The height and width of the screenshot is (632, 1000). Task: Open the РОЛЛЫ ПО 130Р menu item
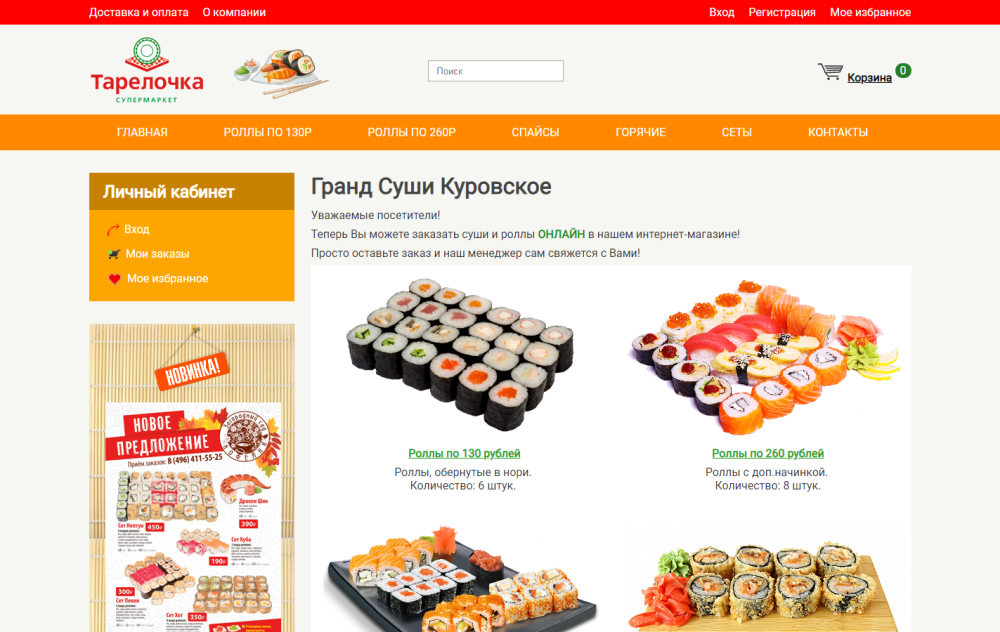pyautogui.click(x=267, y=132)
